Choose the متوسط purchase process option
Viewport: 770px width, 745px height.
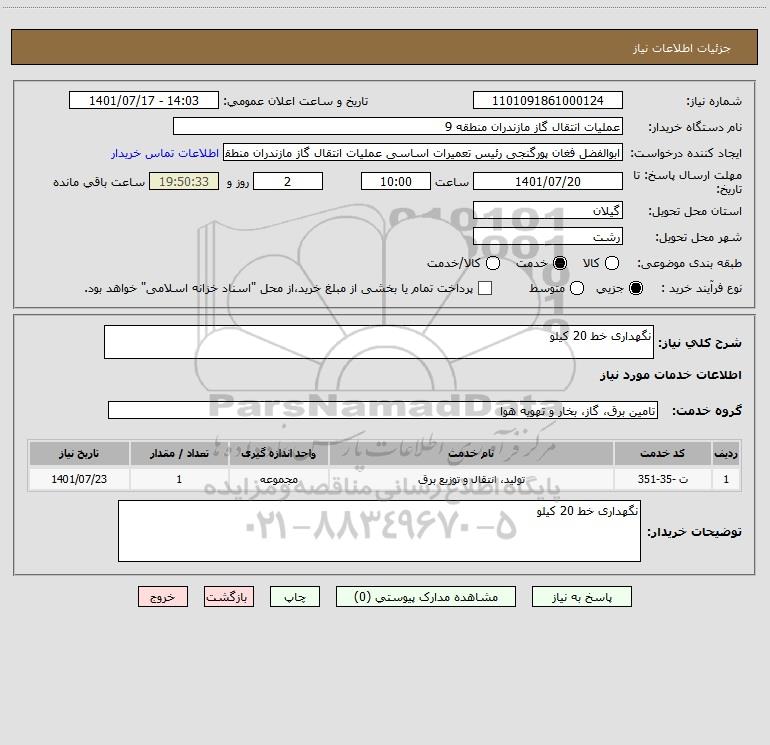[577, 288]
